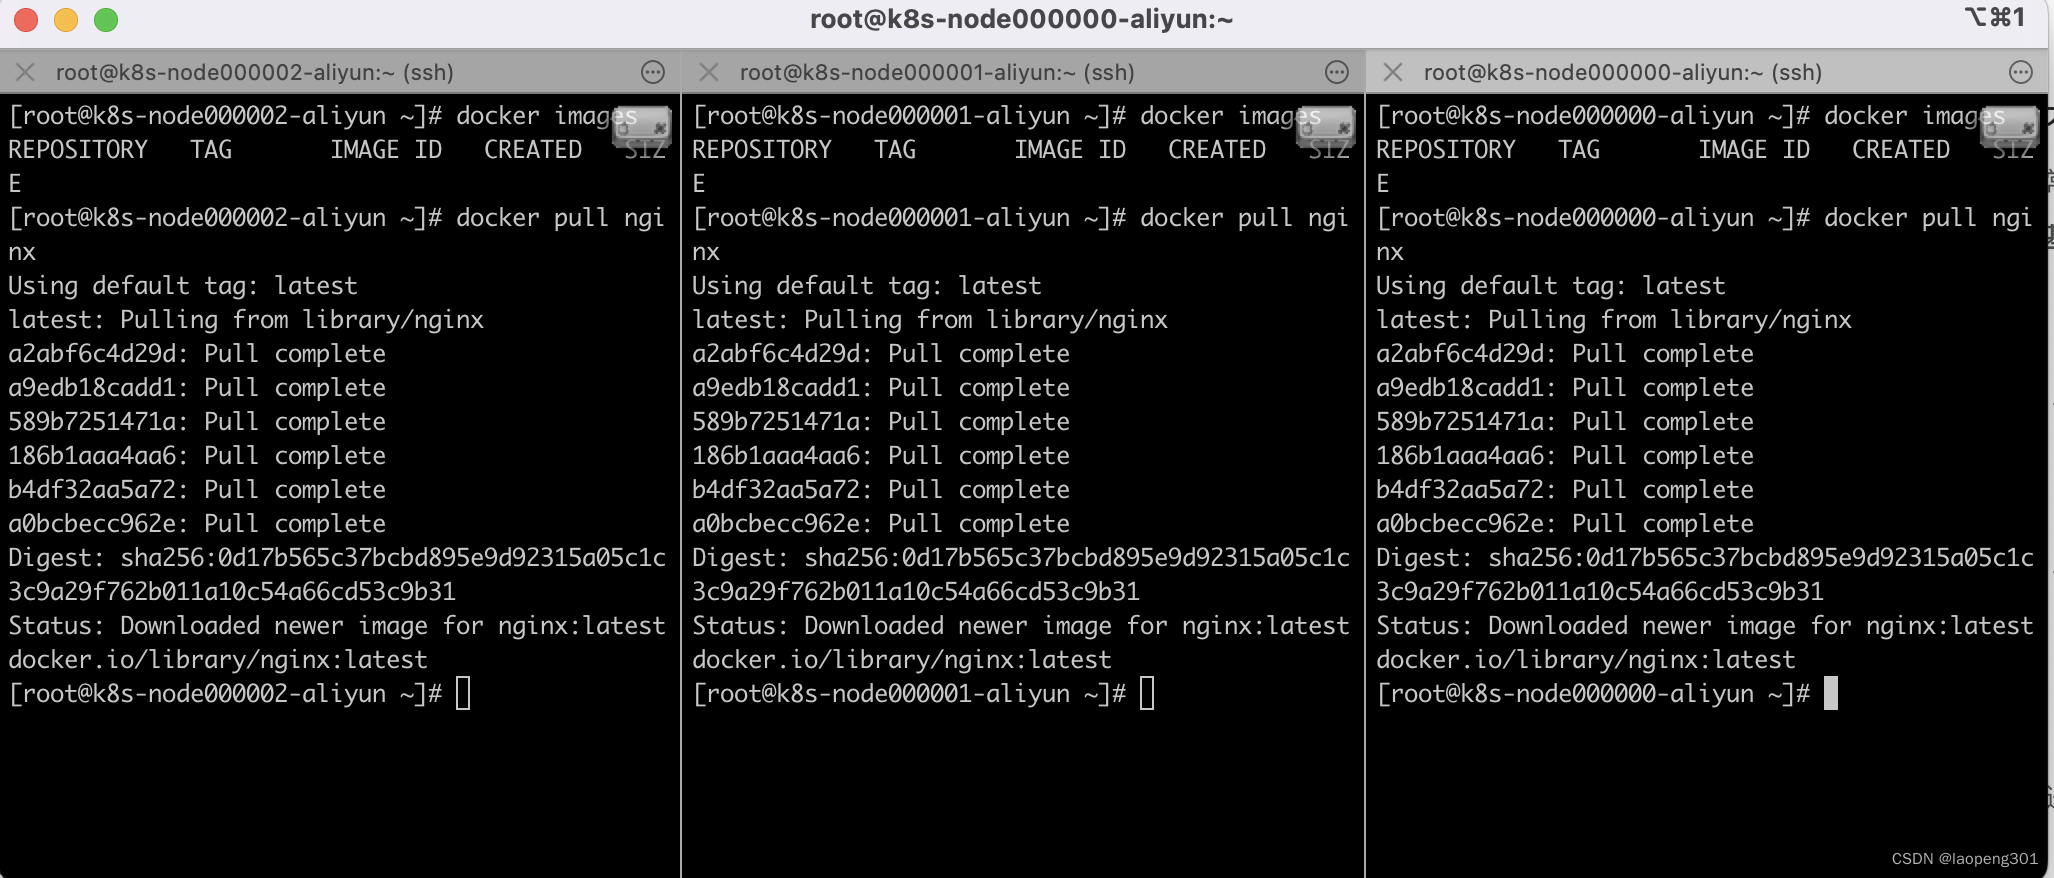Click the prompt cursor in node000001 terminal
2054x878 pixels.
click(1147, 693)
